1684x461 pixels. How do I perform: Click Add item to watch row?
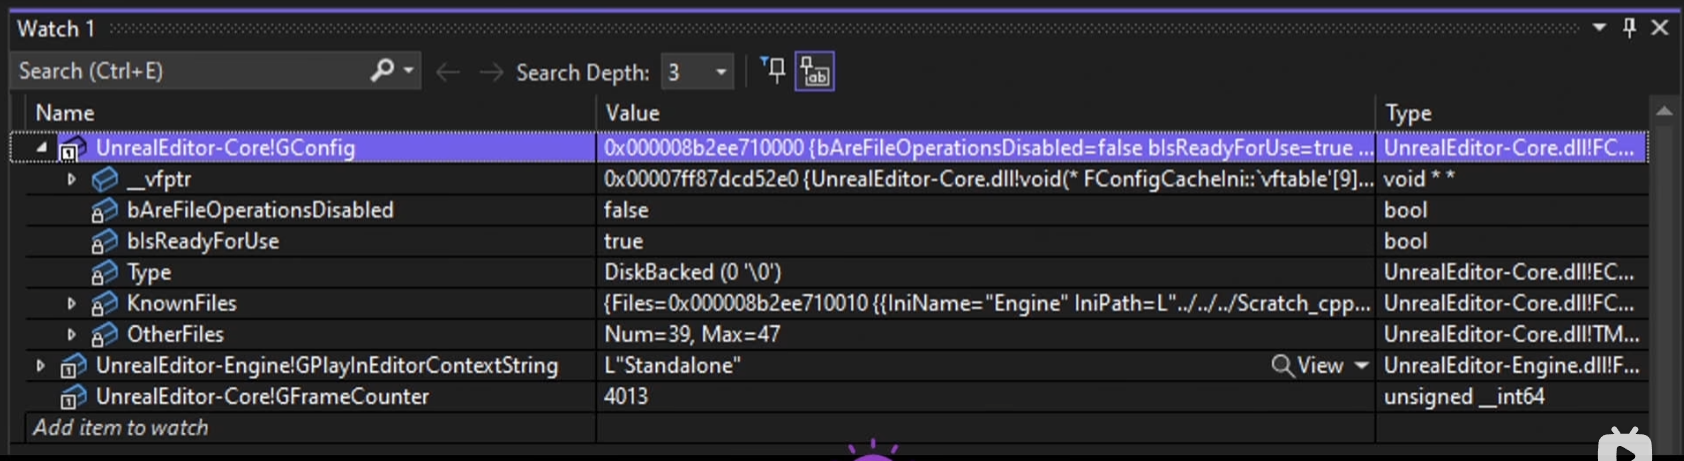point(121,428)
